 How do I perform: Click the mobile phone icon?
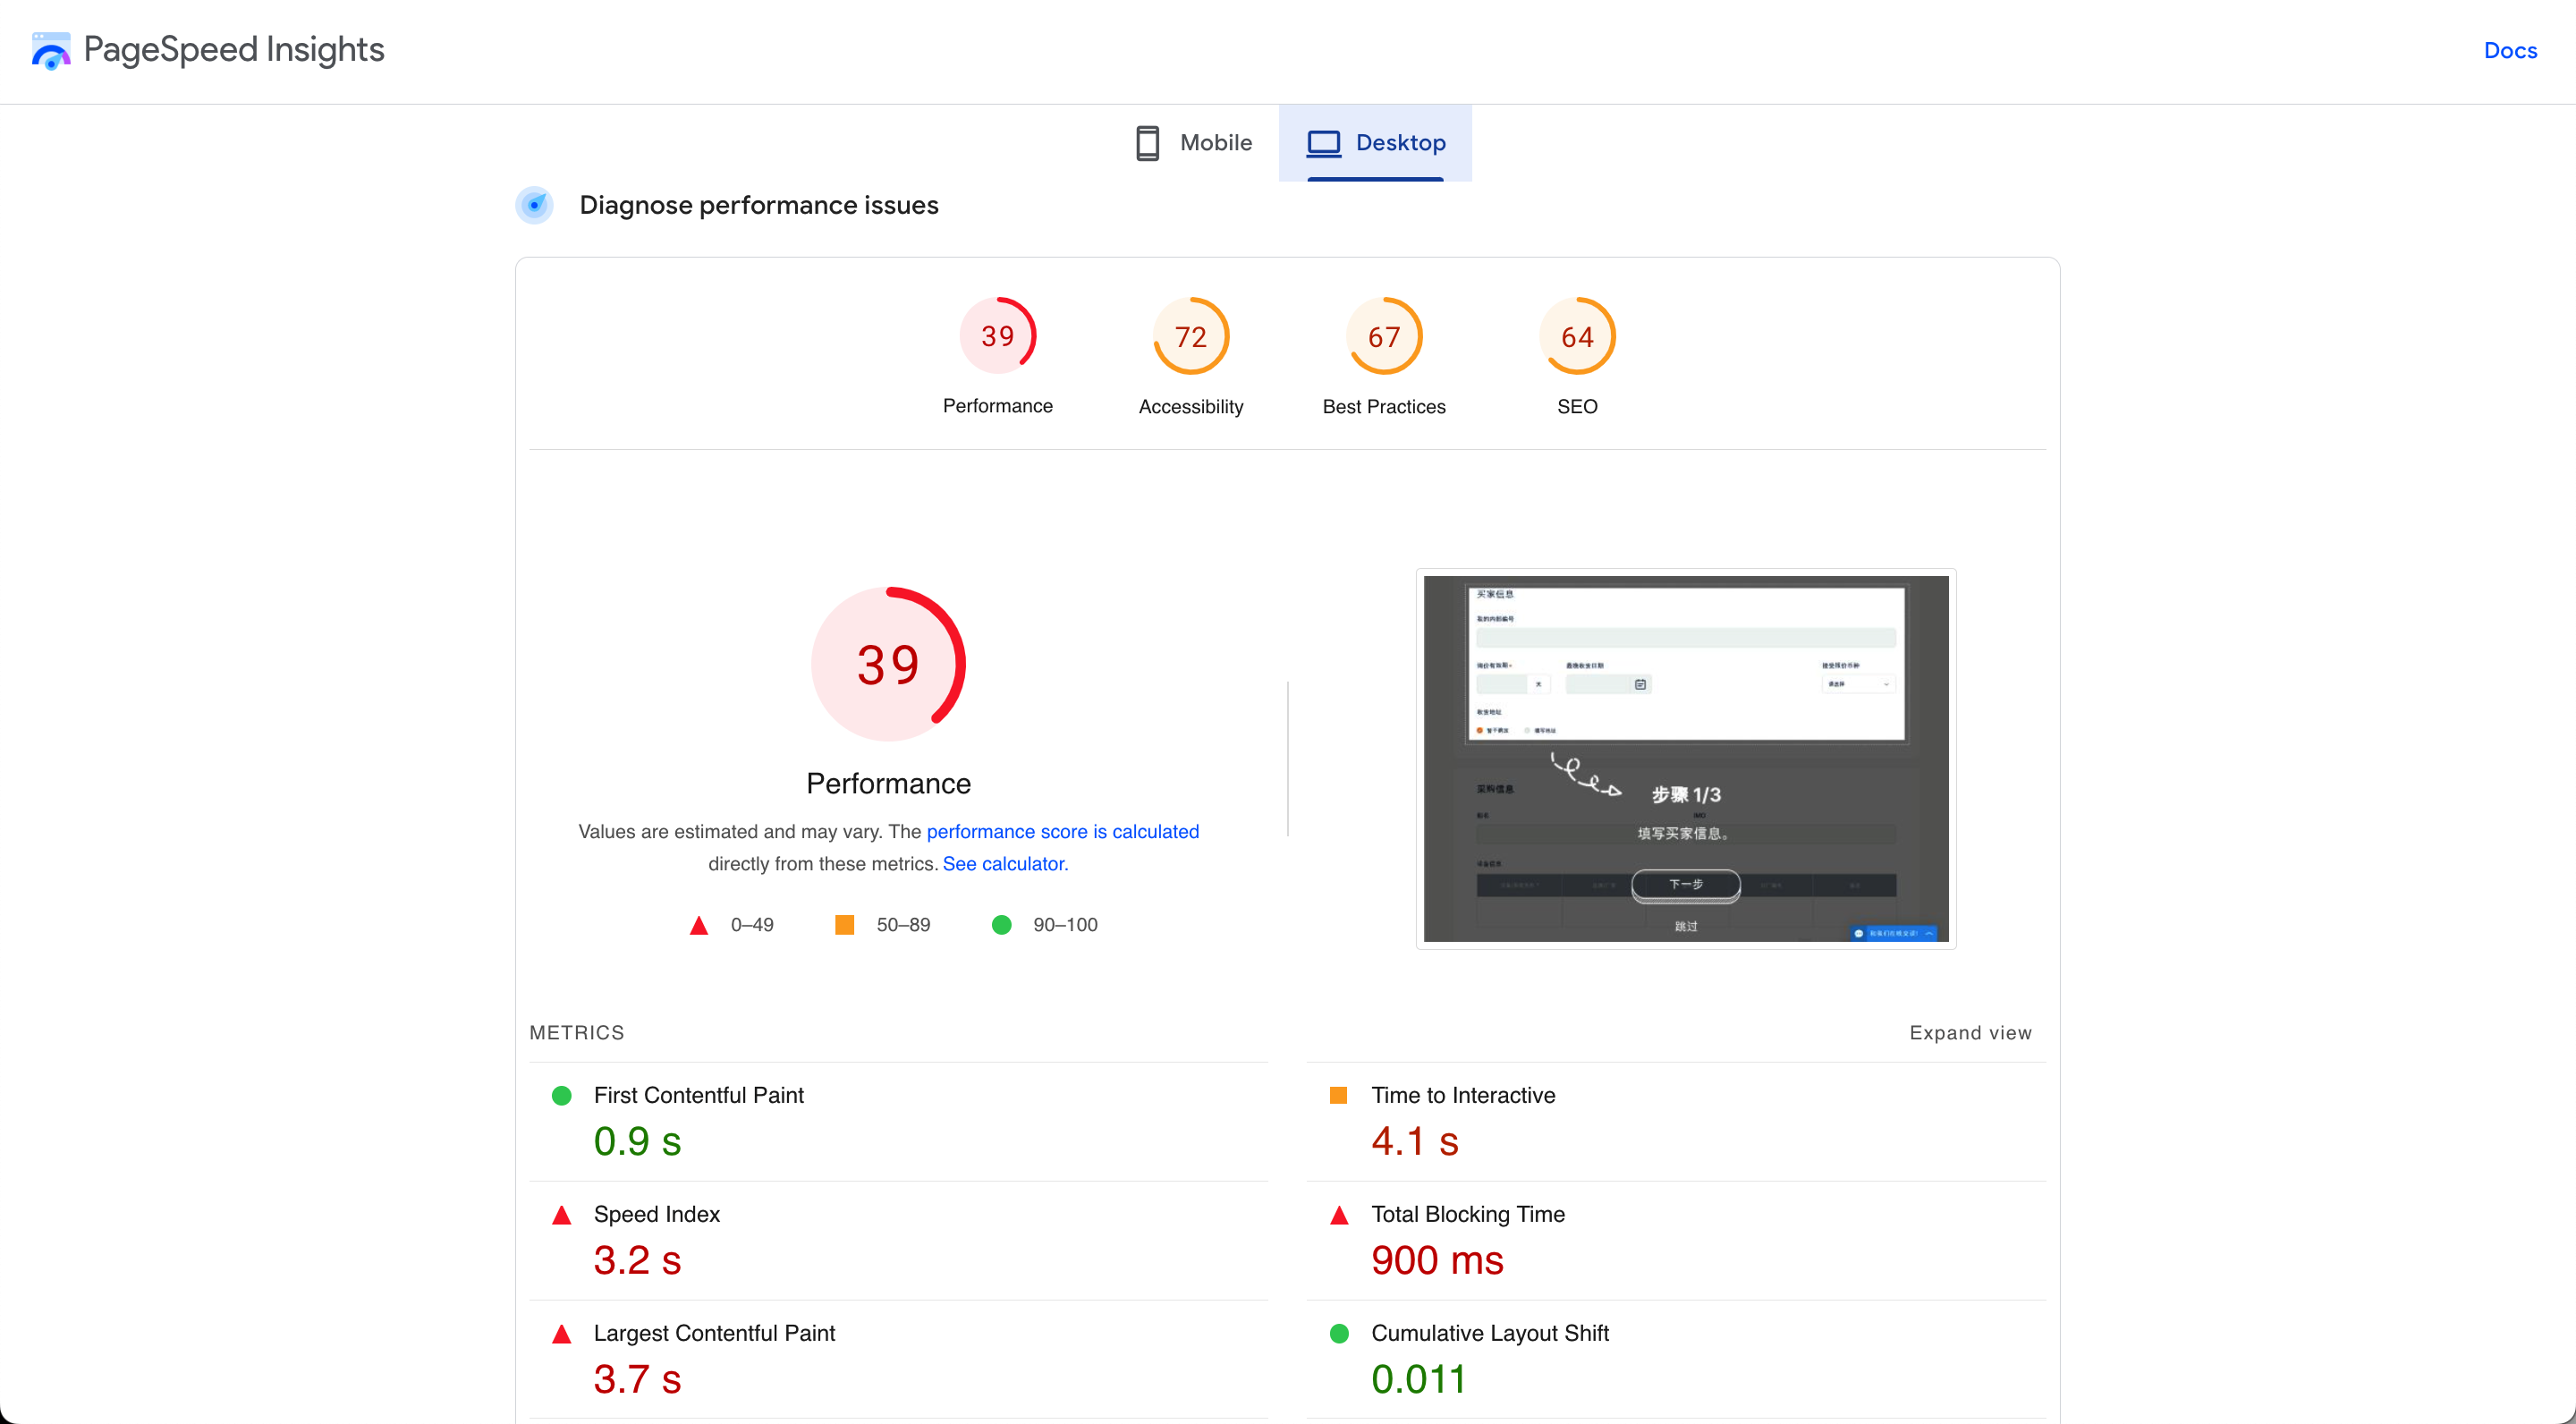pos(1147,143)
